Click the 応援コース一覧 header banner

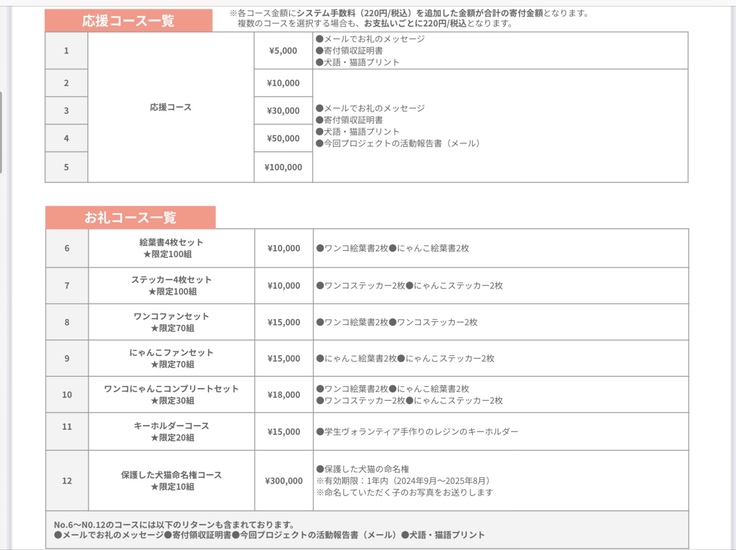click(128, 21)
